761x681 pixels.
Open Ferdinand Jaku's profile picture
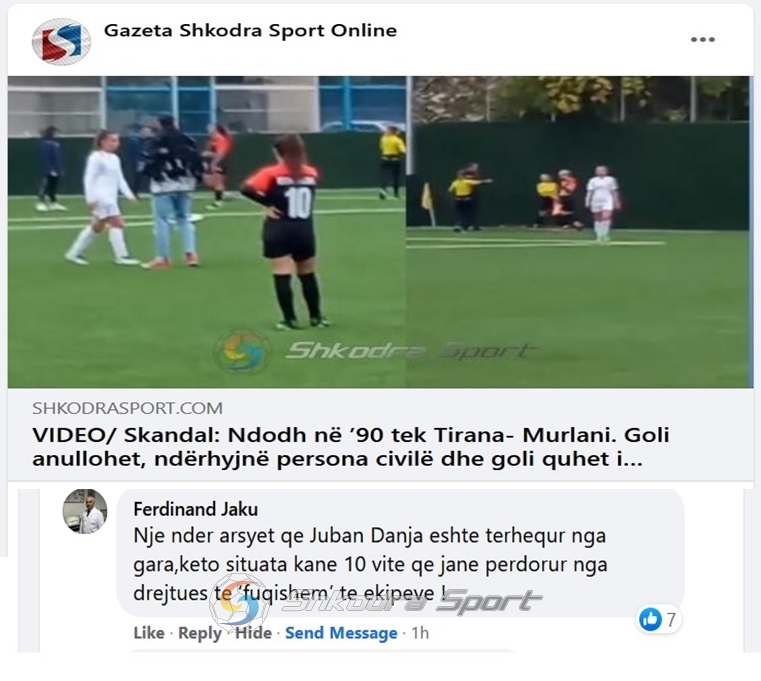[85, 511]
